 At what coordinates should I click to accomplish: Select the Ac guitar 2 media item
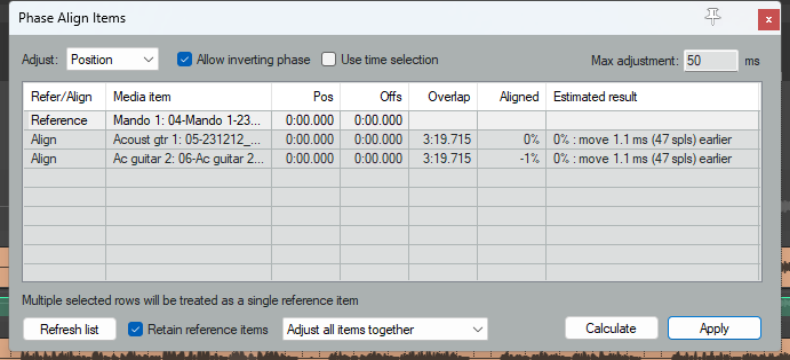(x=188, y=159)
